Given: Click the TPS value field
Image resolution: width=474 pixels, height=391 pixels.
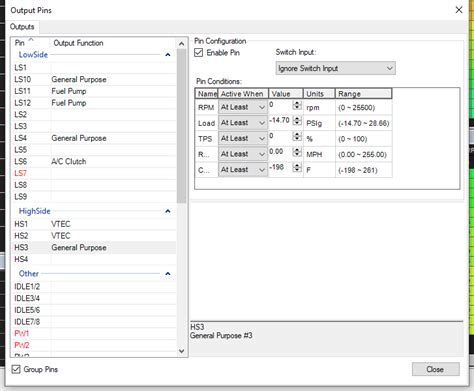Looking at the screenshot, I should pyautogui.click(x=281, y=136).
